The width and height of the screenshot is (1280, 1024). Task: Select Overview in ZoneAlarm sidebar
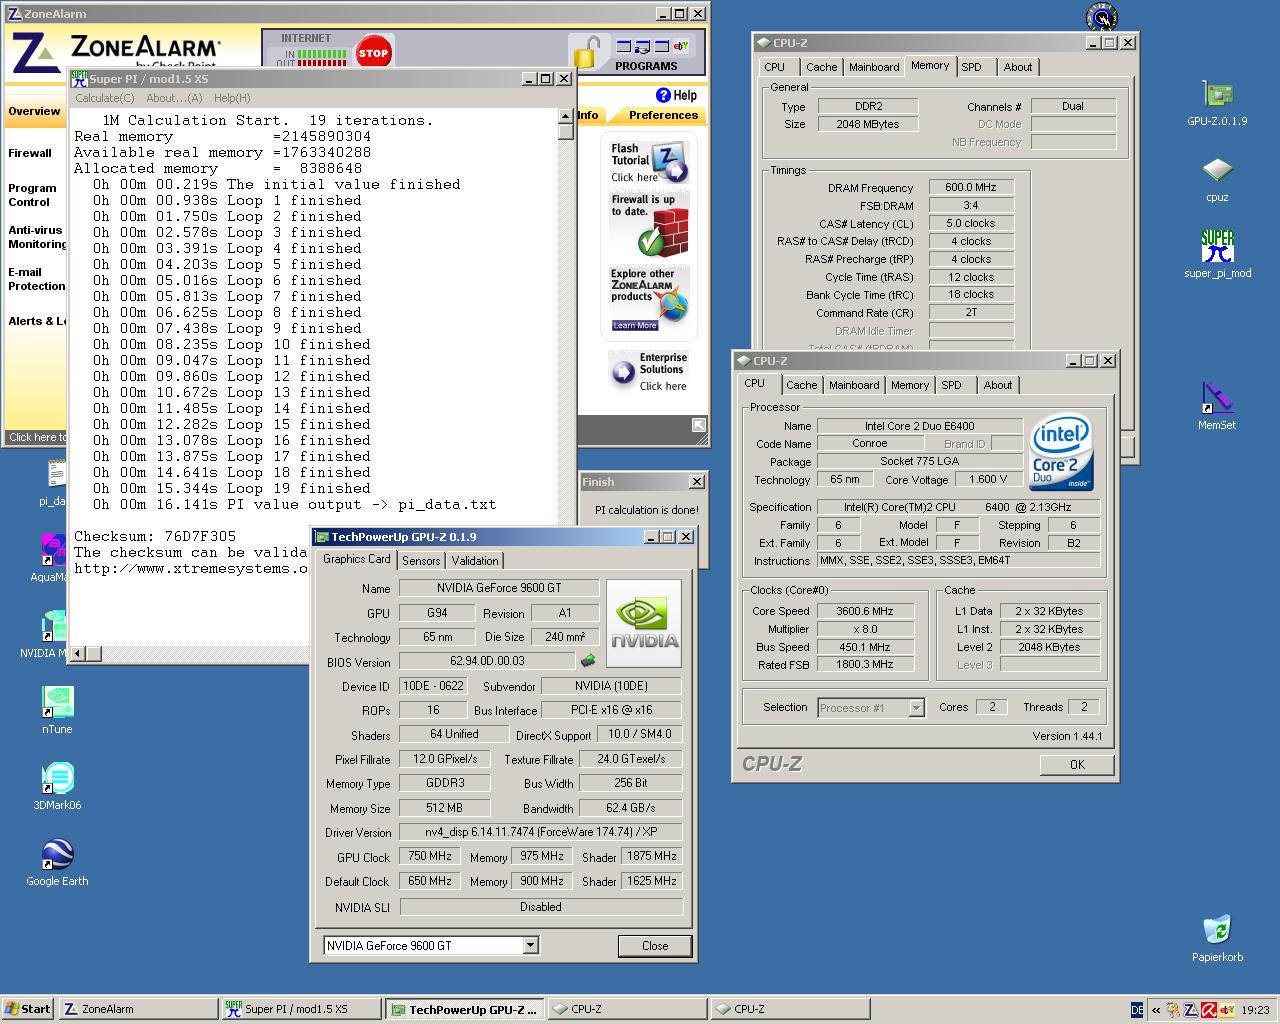(x=34, y=111)
